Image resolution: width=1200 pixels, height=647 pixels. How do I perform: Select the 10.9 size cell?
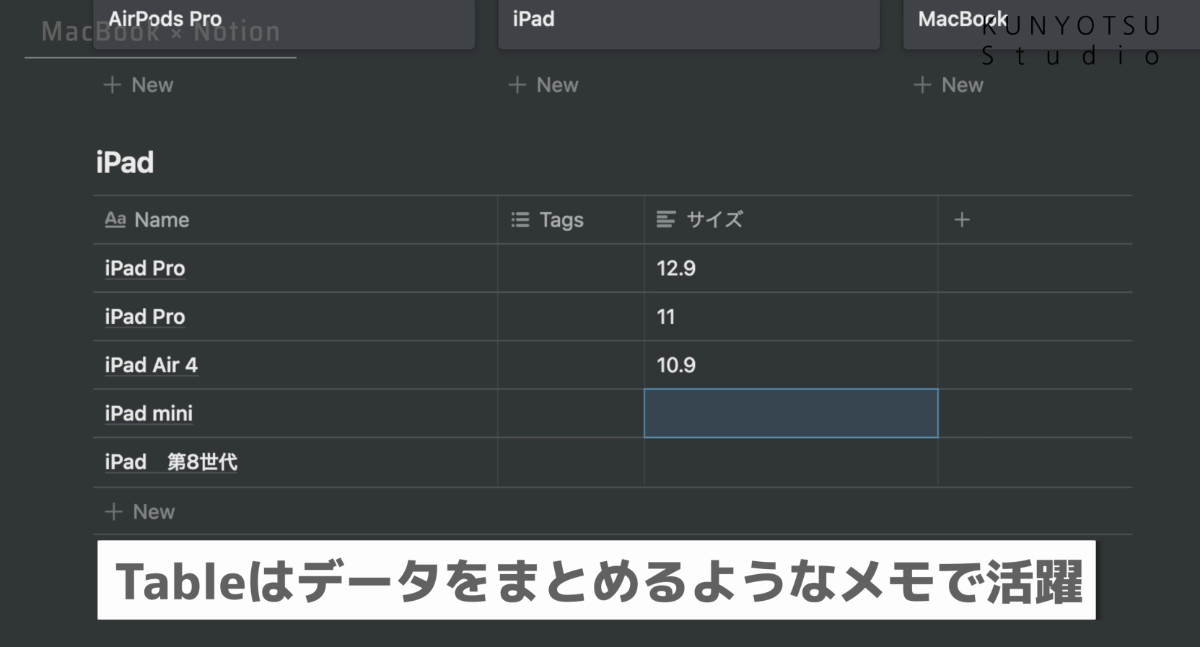coord(791,365)
